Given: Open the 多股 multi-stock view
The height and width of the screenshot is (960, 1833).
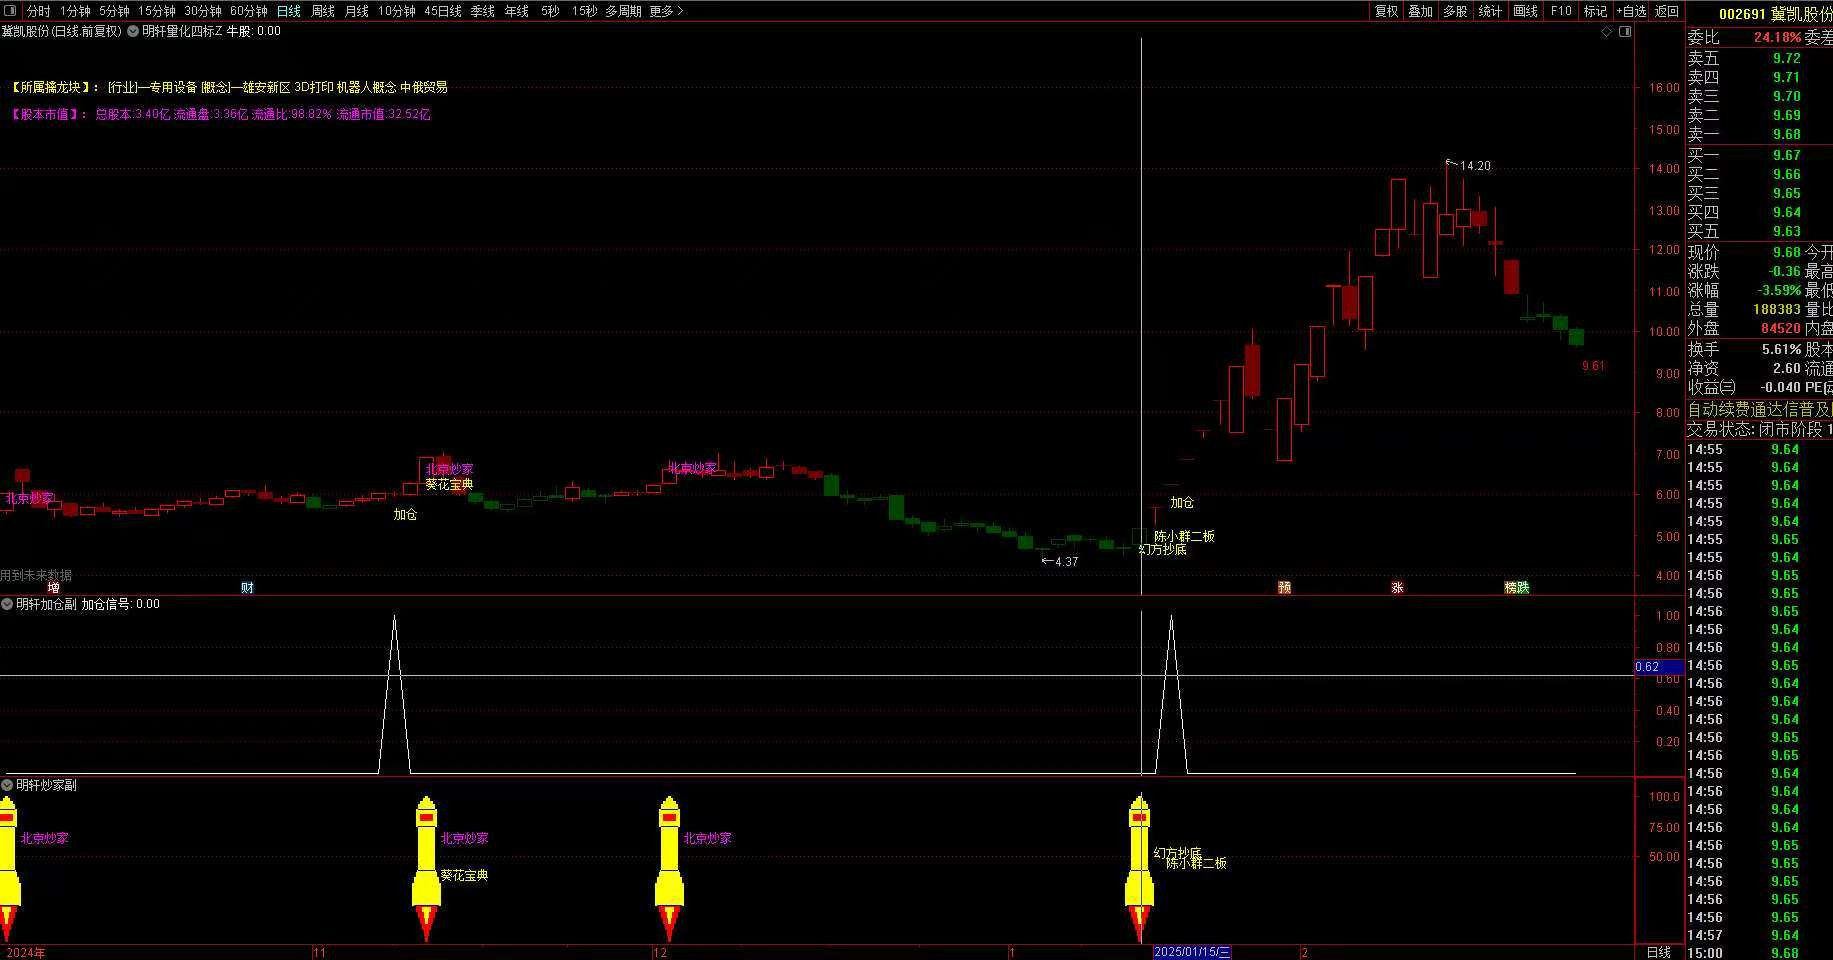Looking at the screenshot, I should click(x=1455, y=11).
